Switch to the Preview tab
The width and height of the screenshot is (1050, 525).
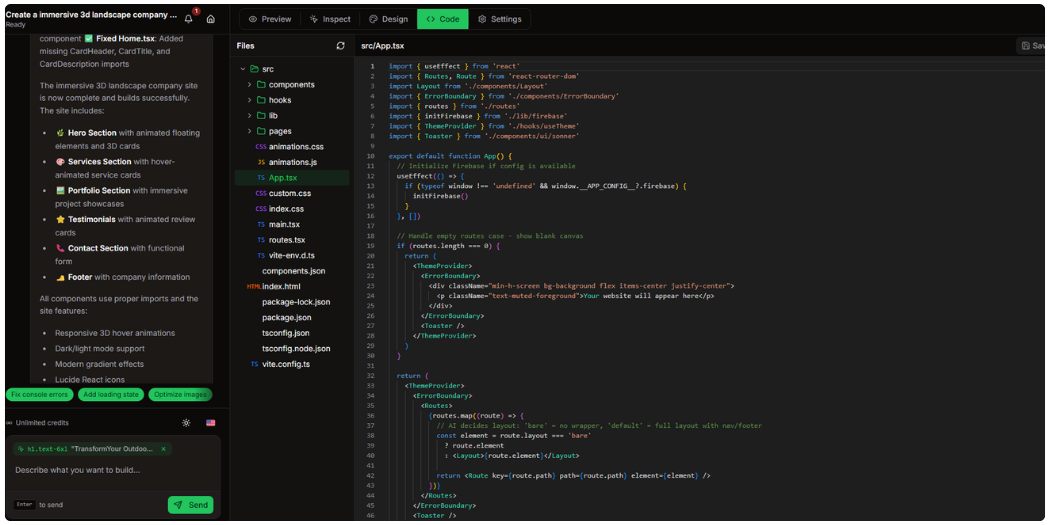[270, 19]
